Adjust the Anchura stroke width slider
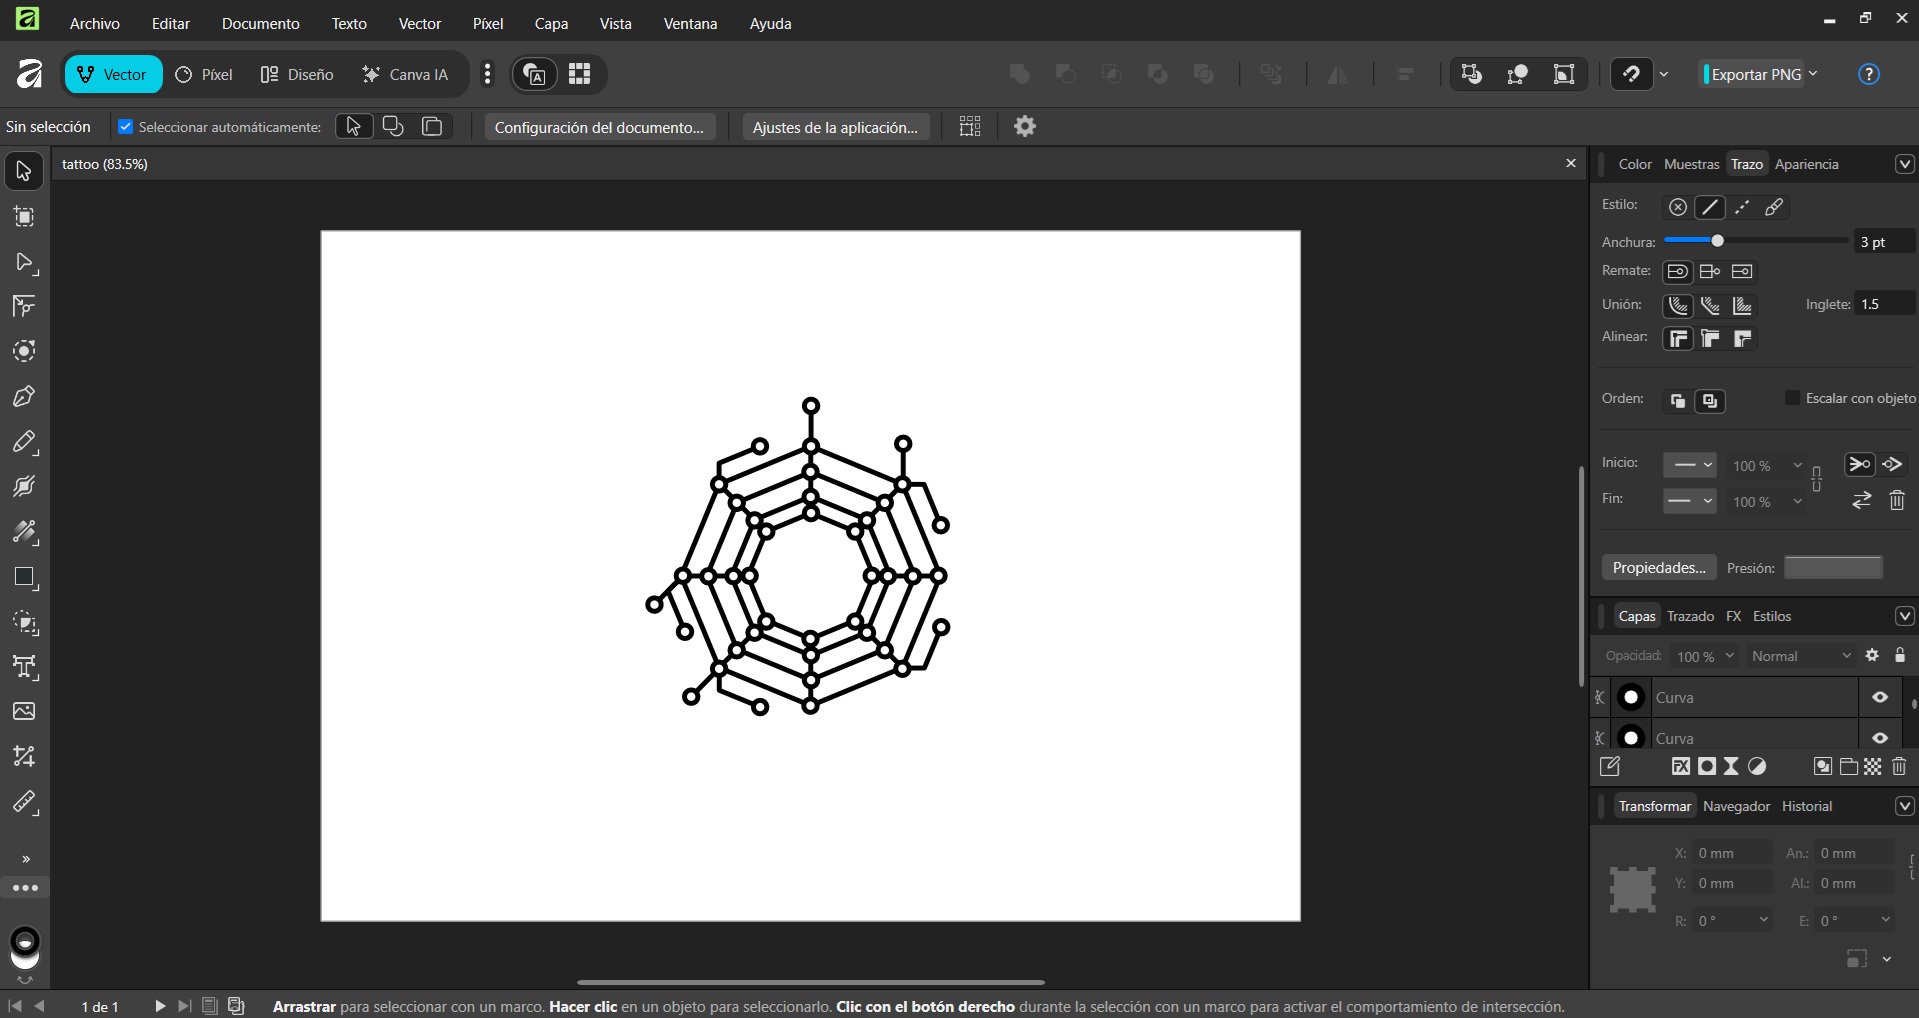The height and width of the screenshot is (1018, 1919). pos(1717,241)
